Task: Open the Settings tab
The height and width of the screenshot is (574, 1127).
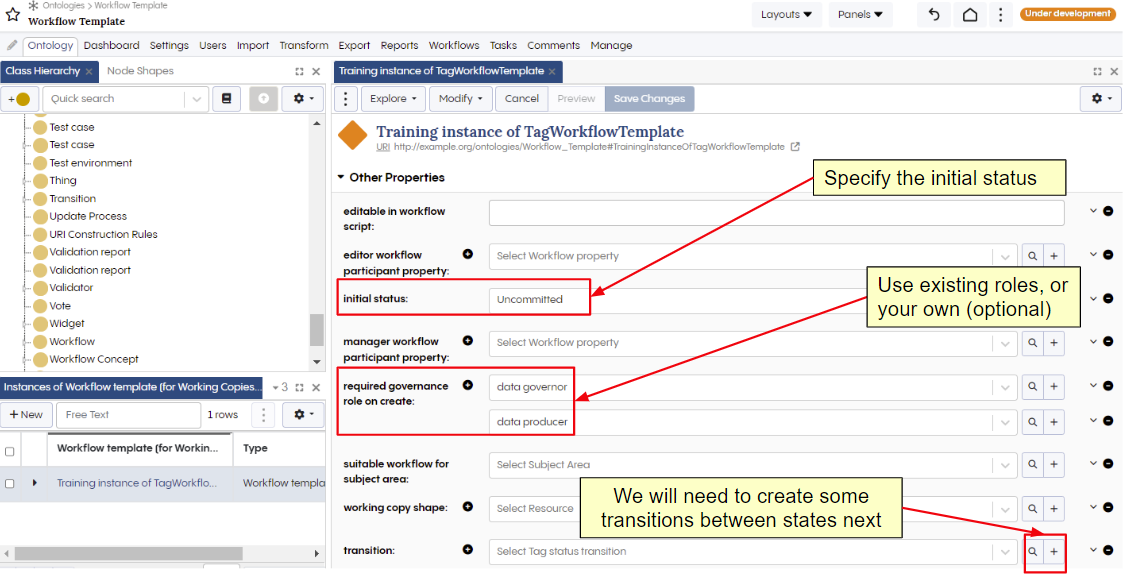Action: [169, 45]
